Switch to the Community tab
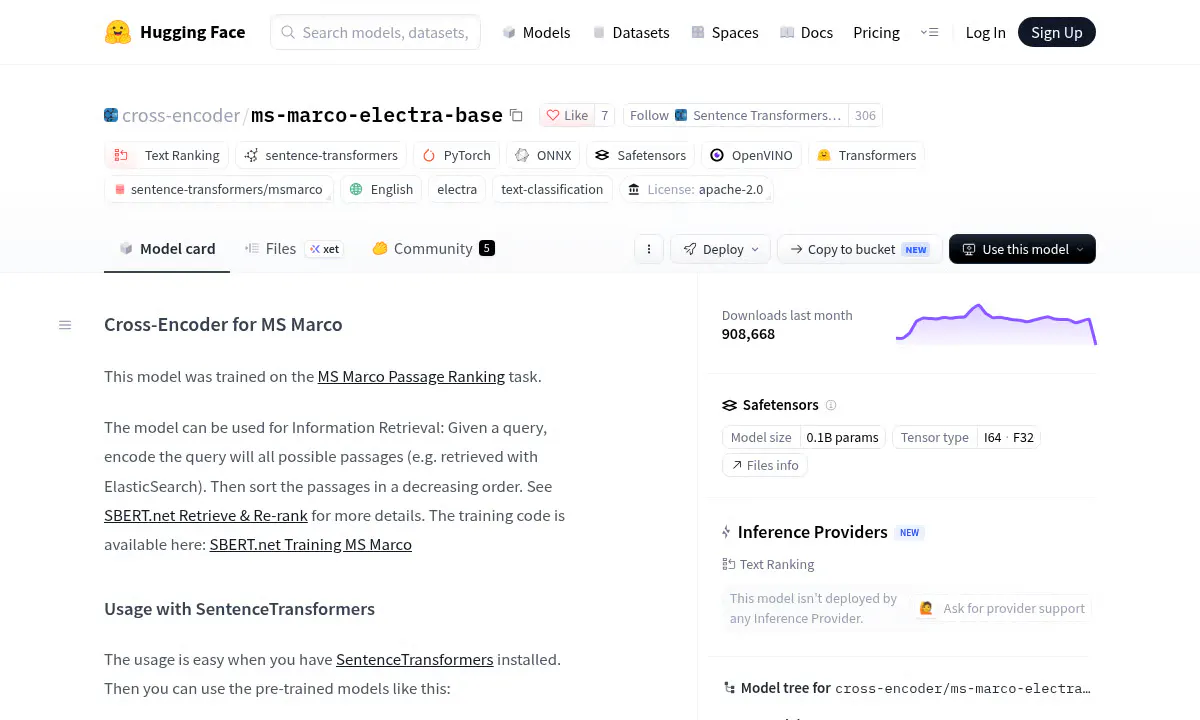Screen dimensions: 1200x720 [x=433, y=249]
